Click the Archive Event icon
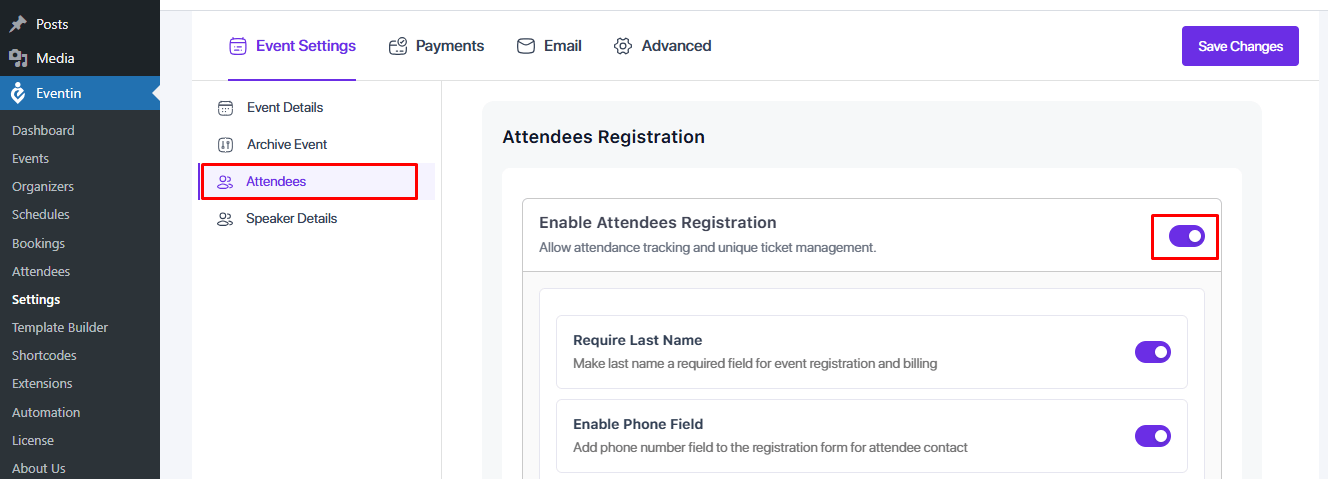 tap(226, 145)
